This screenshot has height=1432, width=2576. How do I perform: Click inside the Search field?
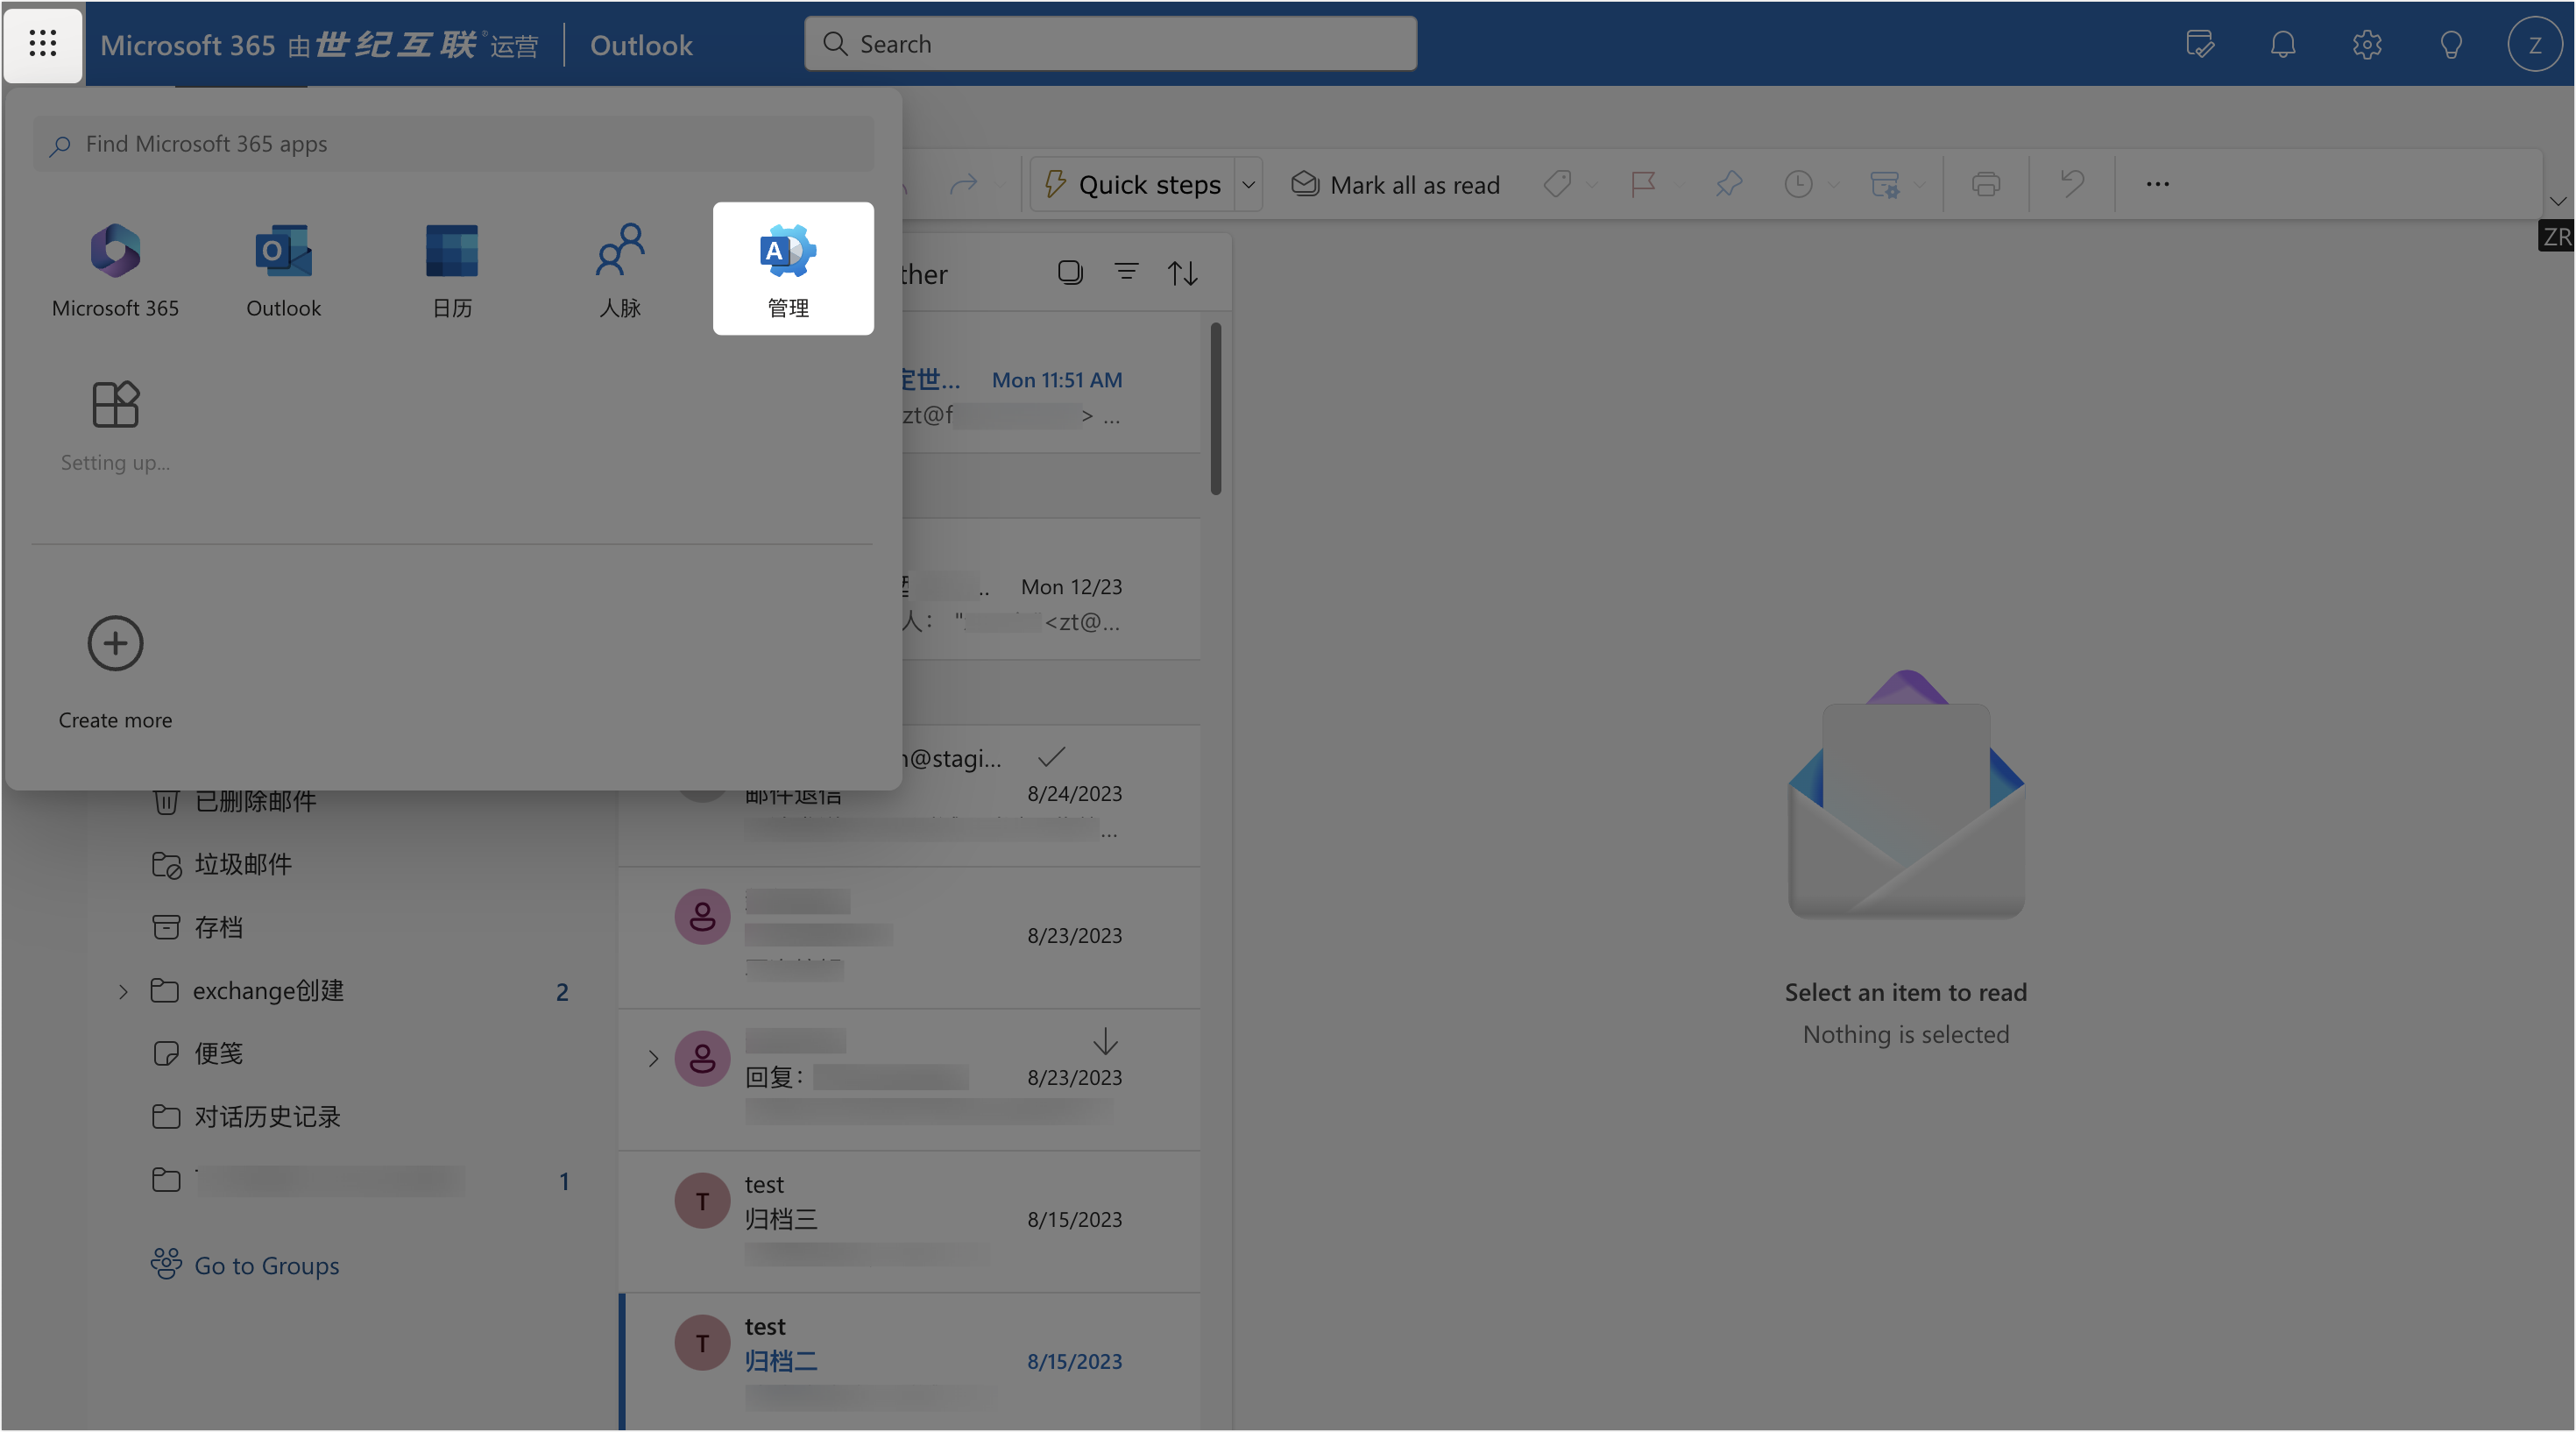coord(1108,44)
